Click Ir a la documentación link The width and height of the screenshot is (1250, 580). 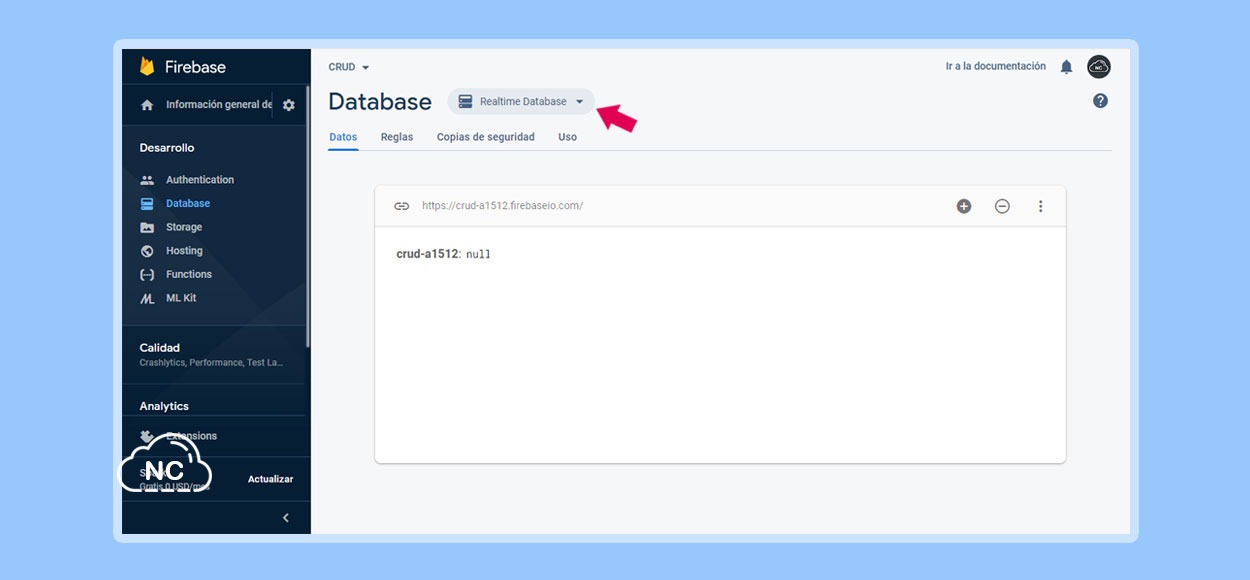(996, 66)
